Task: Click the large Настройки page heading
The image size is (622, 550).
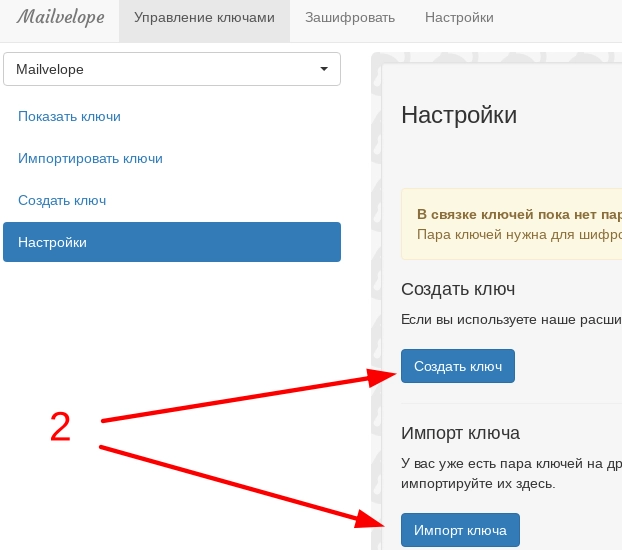Action: coord(459,115)
